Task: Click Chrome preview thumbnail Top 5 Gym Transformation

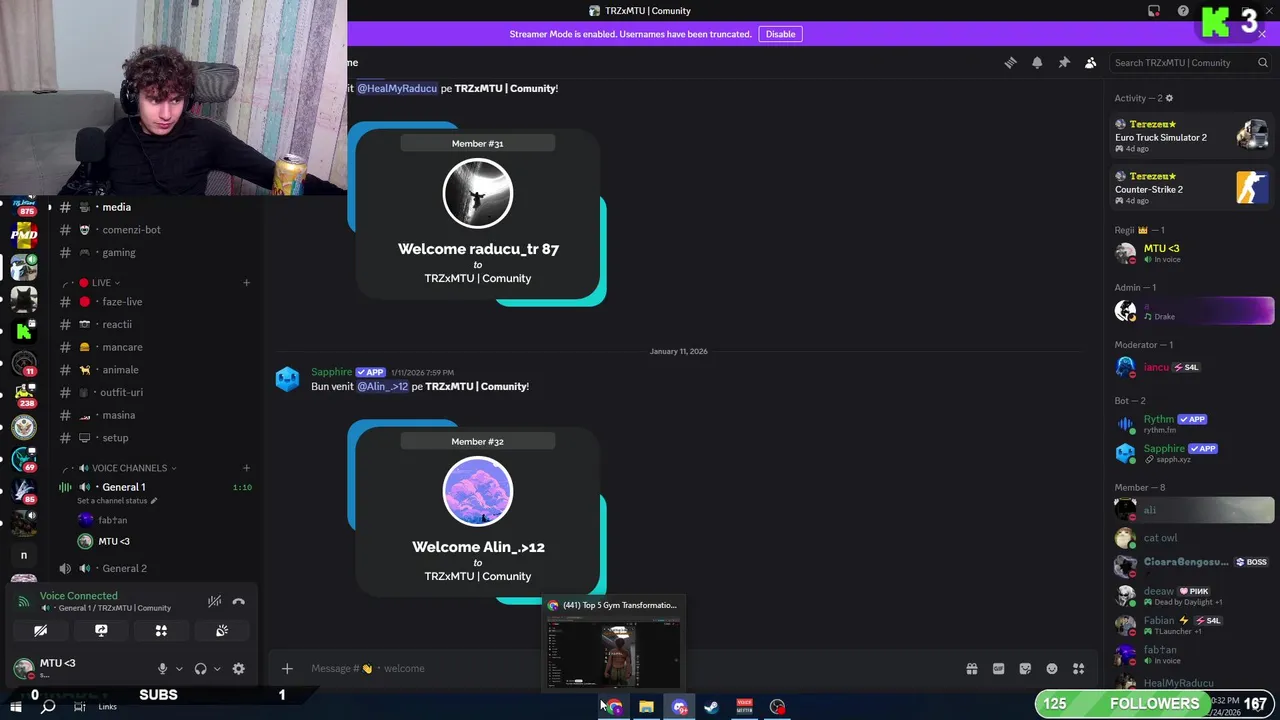Action: tap(613, 653)
